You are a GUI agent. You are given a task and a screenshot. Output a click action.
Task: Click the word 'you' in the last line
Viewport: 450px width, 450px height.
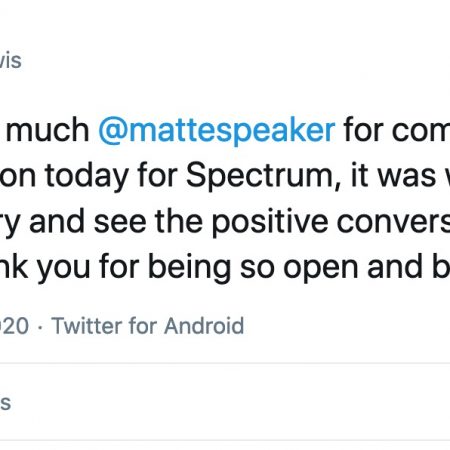click(63, 271)
